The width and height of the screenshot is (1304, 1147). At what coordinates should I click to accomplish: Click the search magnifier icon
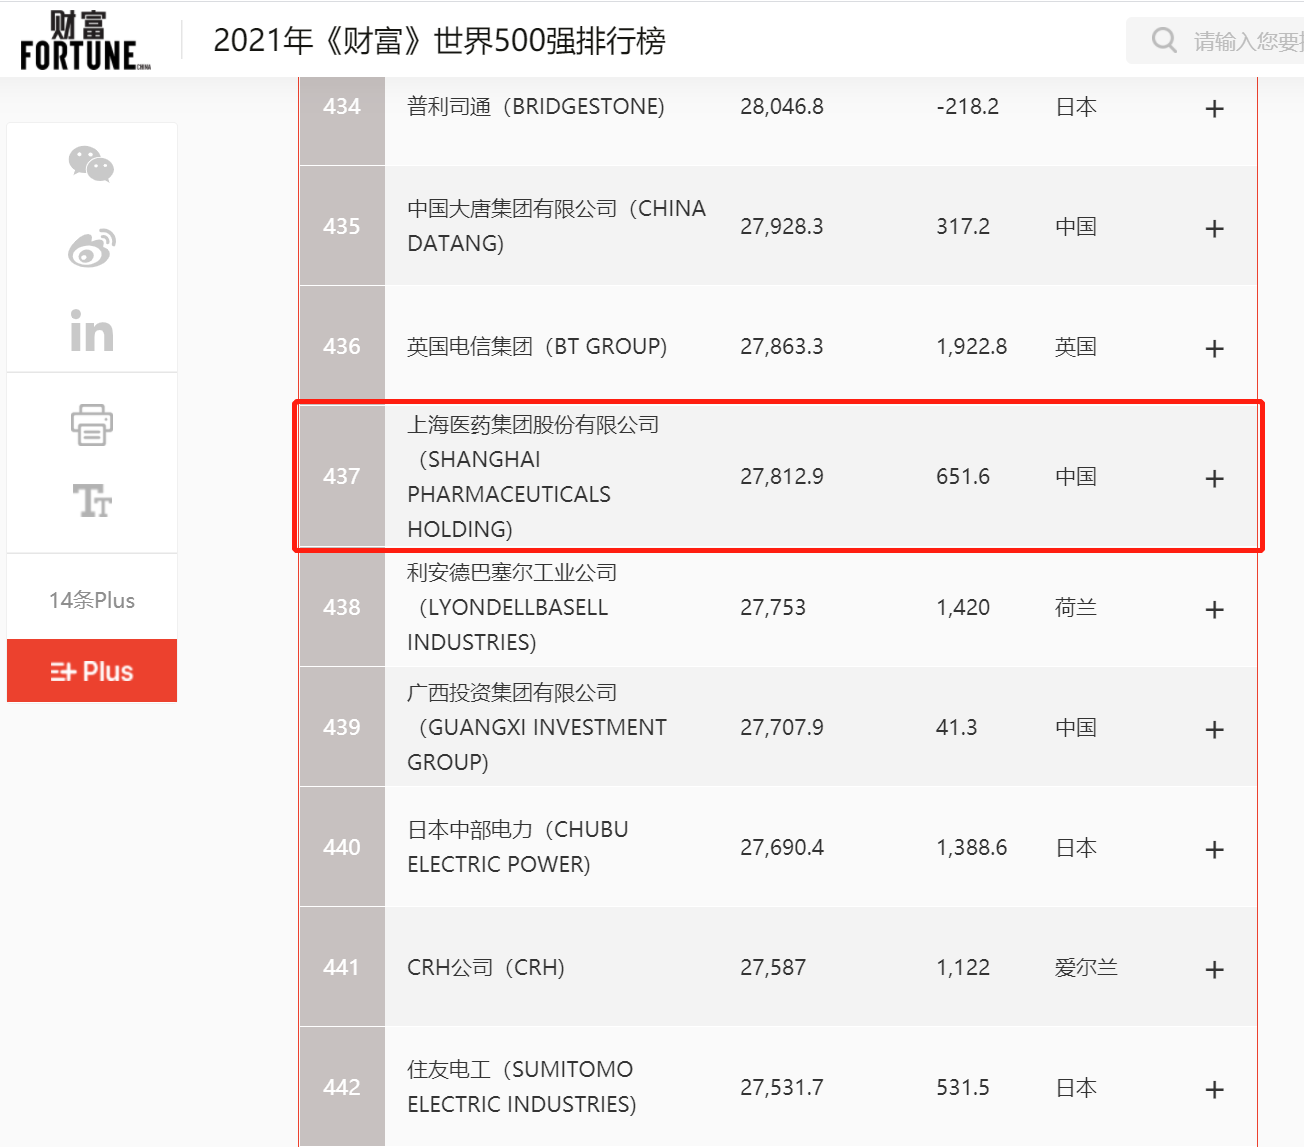[x=1163, y=40]
